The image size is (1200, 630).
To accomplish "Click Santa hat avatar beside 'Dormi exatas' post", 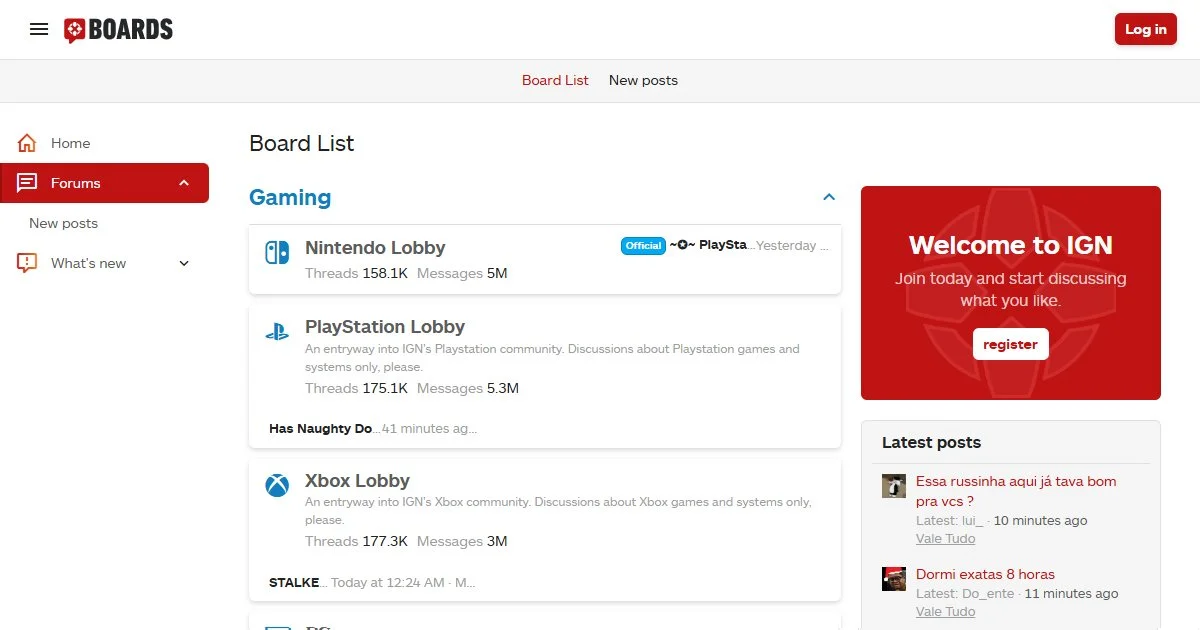I will (894, 579).
